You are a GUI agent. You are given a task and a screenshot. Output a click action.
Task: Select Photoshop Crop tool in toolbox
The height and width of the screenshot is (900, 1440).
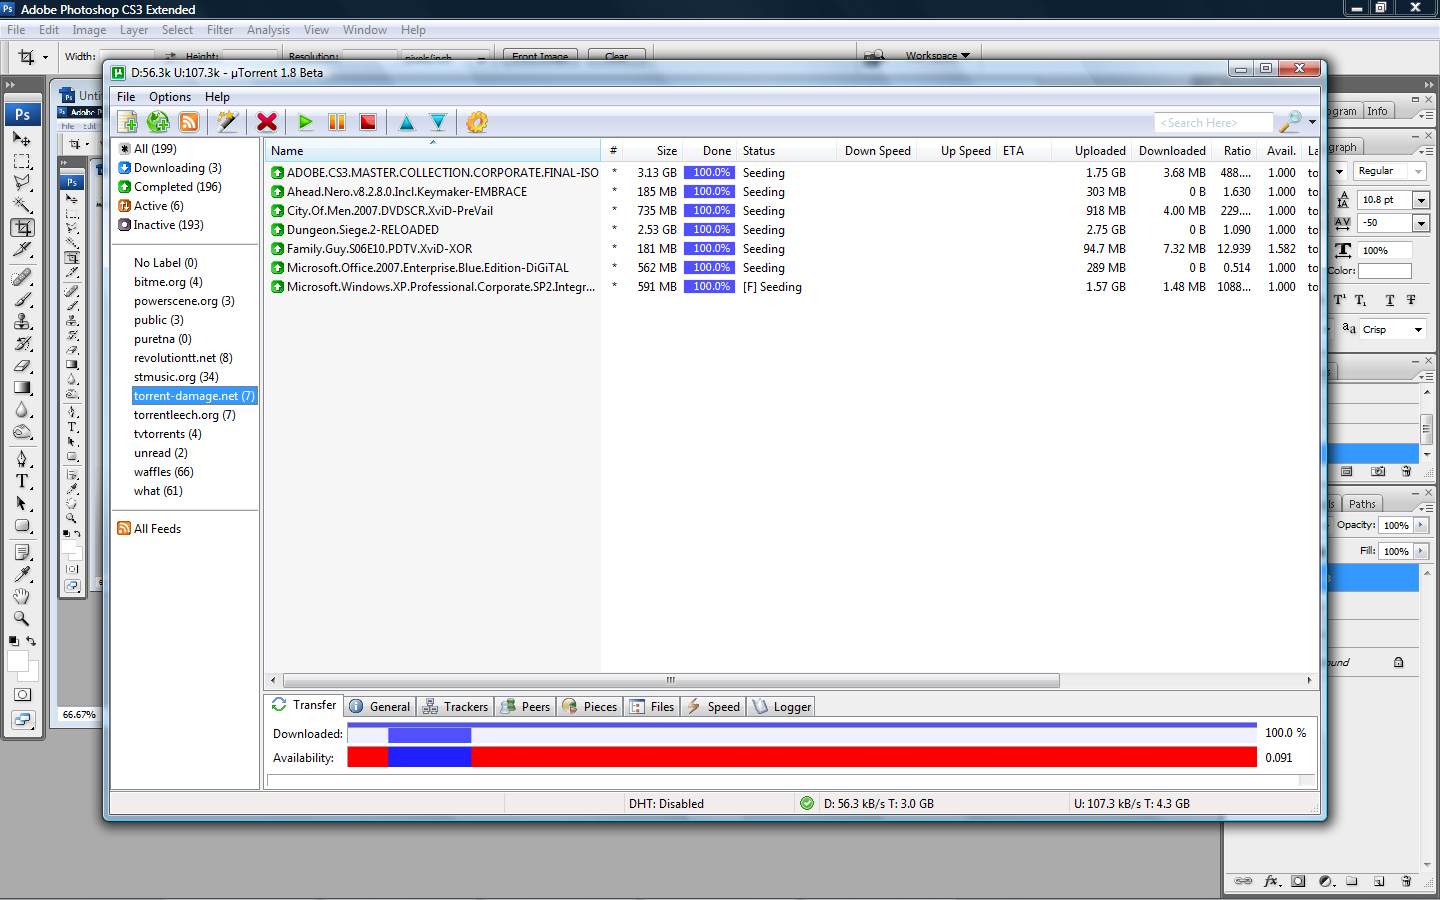(22, 228)
